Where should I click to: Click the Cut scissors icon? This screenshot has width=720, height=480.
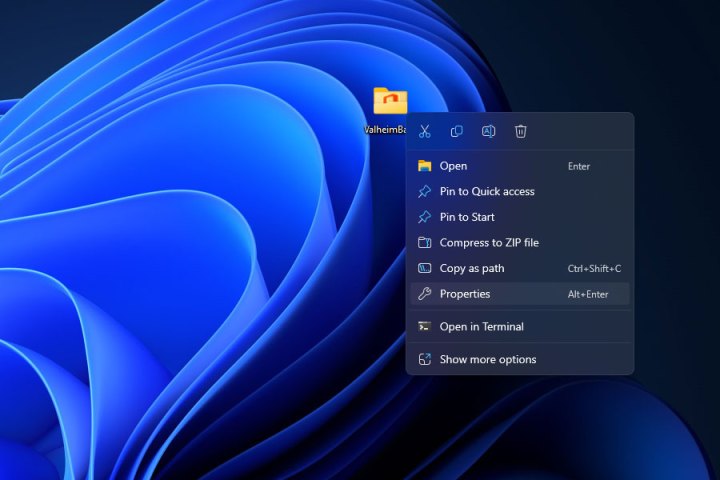click(x=425, y=131)
